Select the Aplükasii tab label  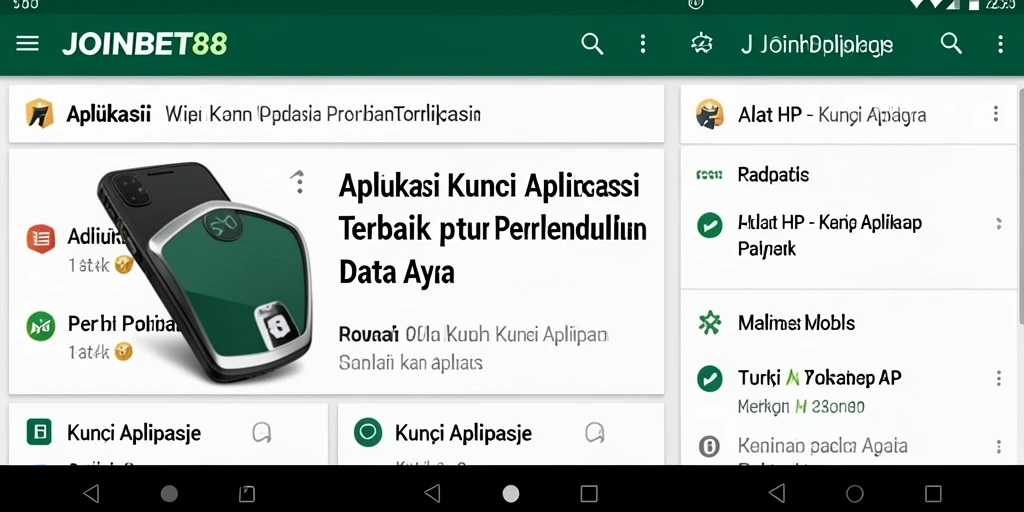click(108, 114)
